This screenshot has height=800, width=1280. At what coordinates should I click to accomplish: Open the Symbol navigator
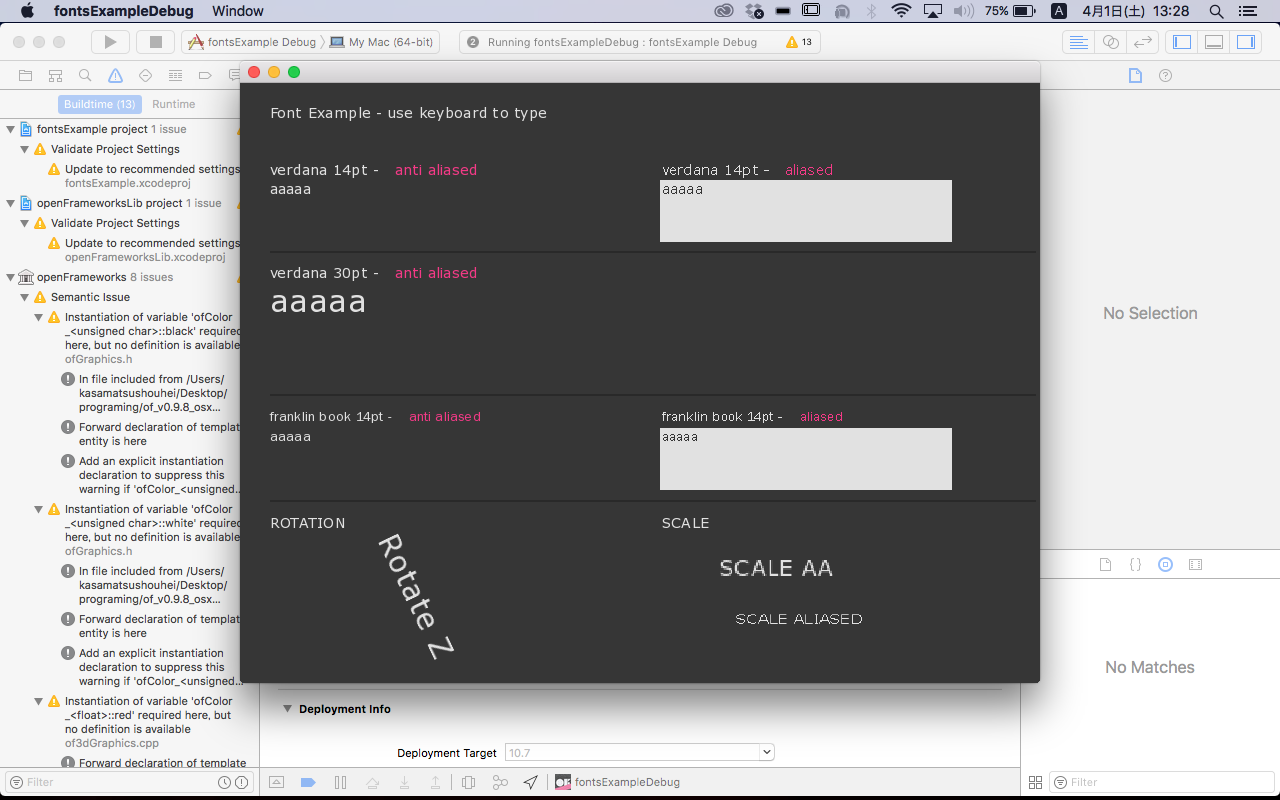pyautogui.click(x=54, y=74)
